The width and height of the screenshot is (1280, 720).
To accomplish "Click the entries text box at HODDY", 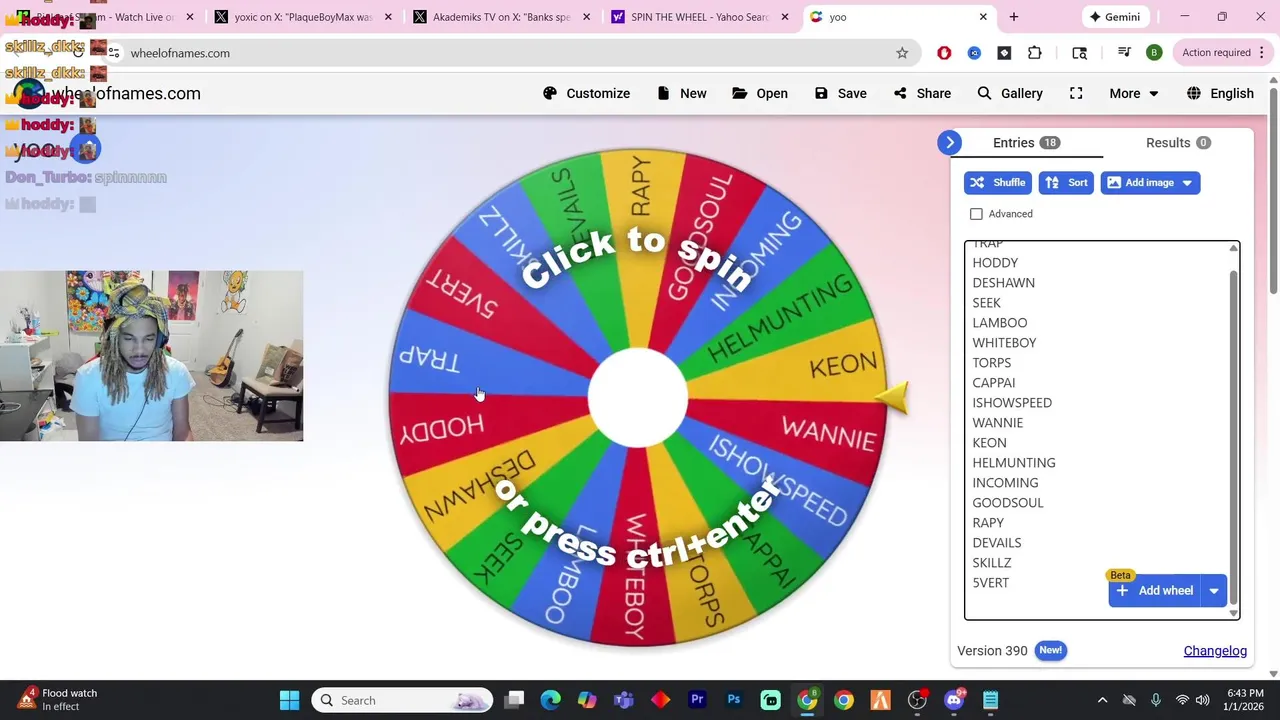I will click(x=995, y=263).
